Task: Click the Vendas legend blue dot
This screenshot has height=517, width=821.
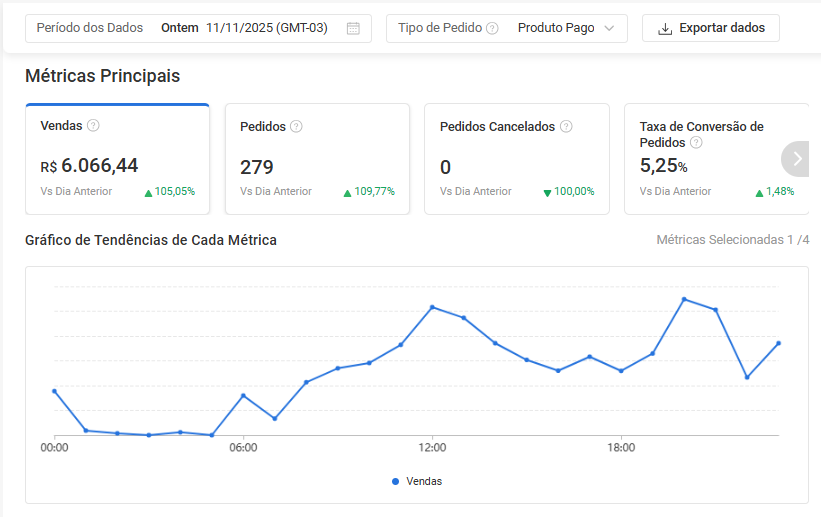Action: (x=396, y=481)
